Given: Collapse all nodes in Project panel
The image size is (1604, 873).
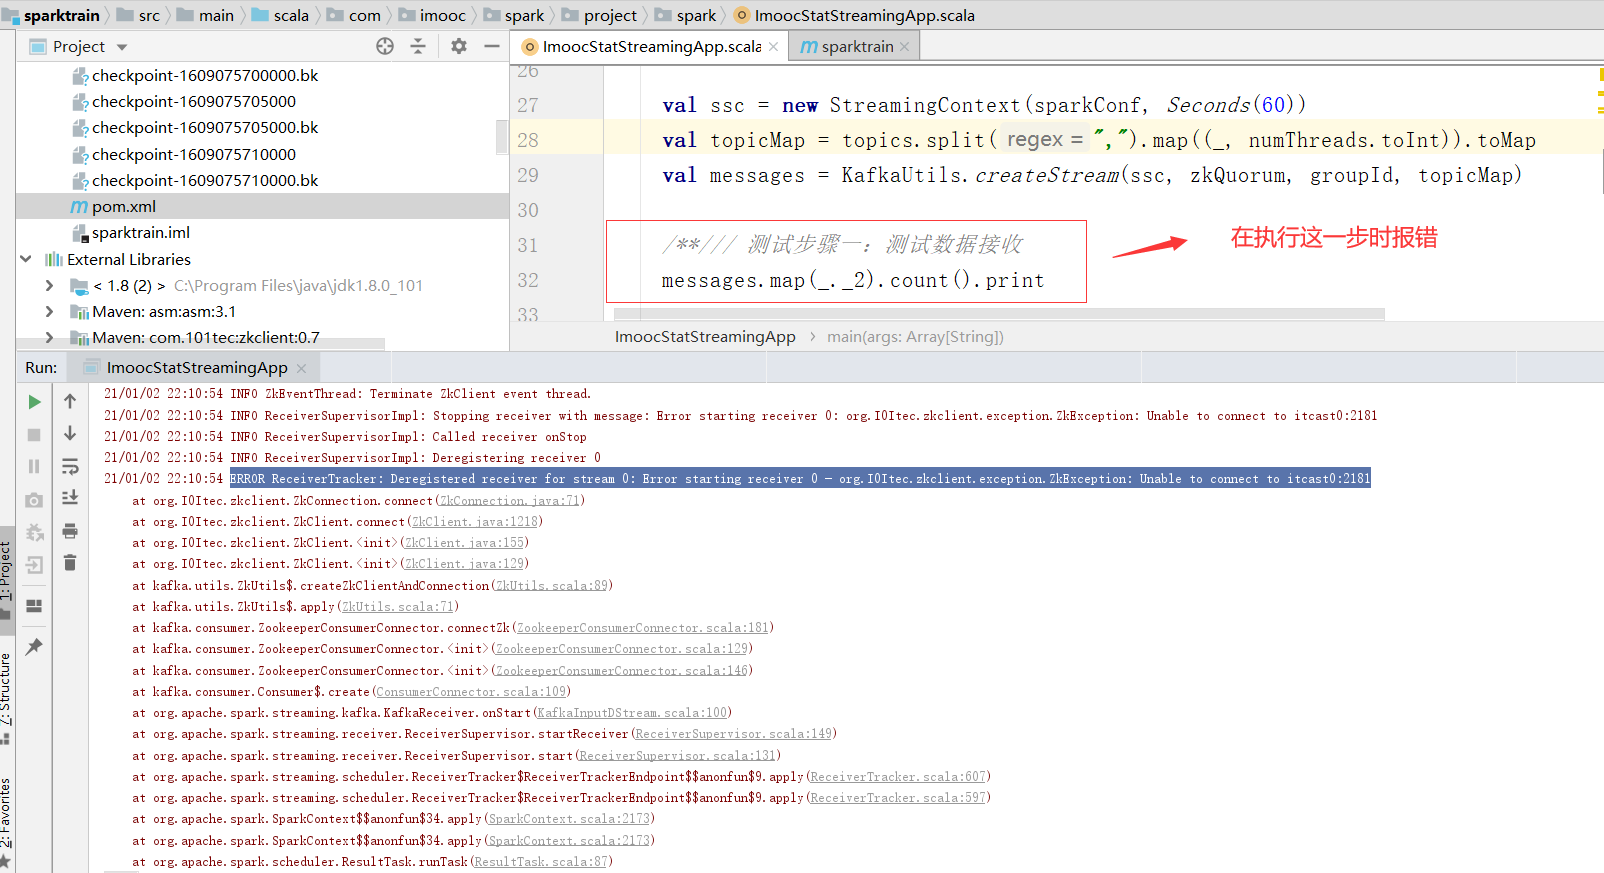Looking at the screenshot, I should 418,46.
